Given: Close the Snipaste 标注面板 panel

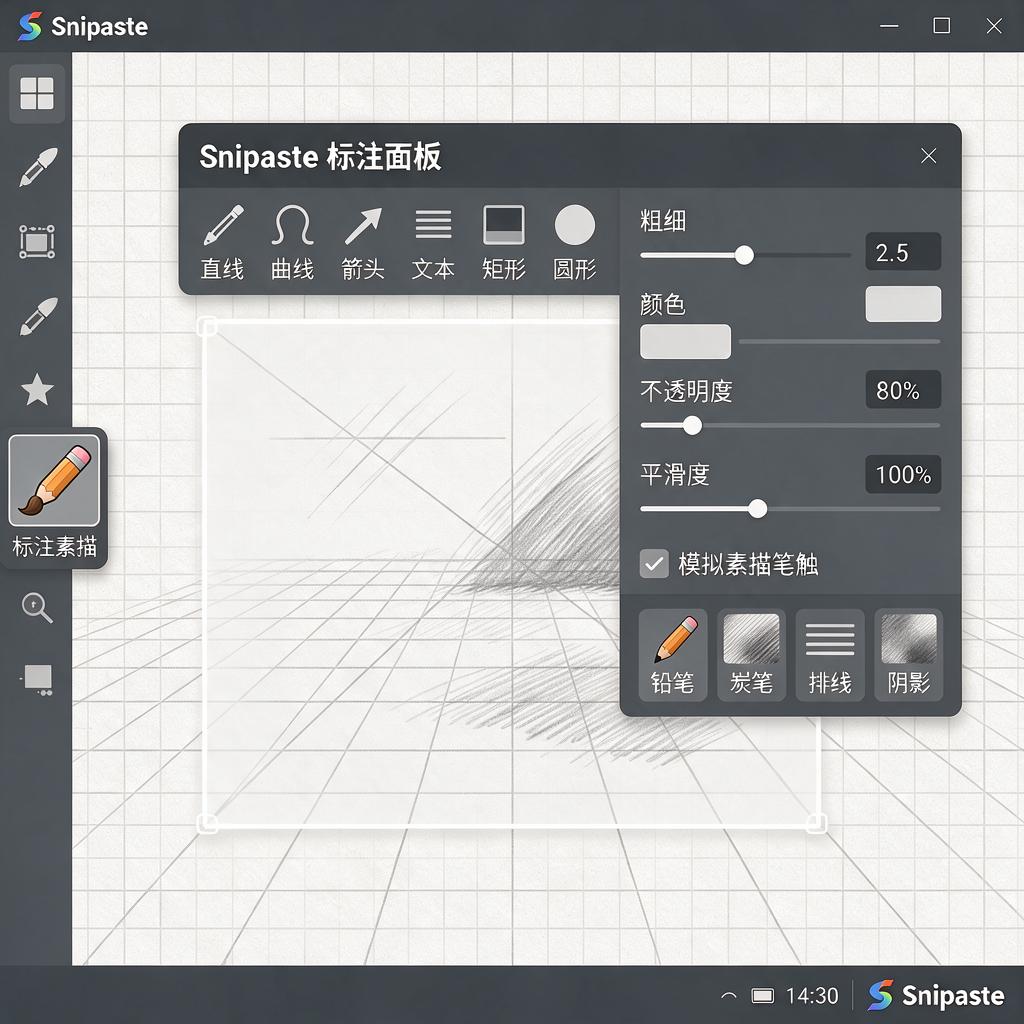Looking at the screenshot, I should 929,155.
